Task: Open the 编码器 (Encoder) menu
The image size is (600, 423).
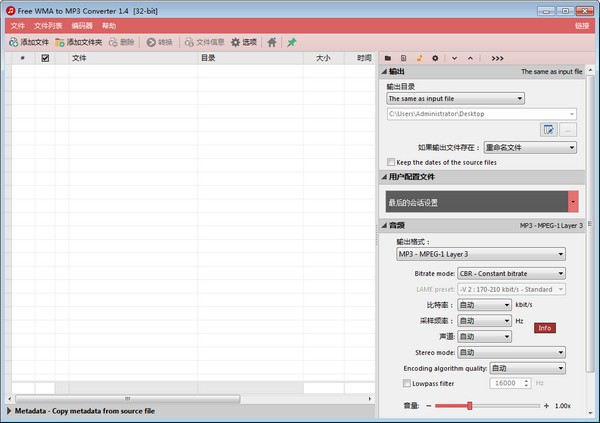Action: pyautogui.click(x=82, y=25)
